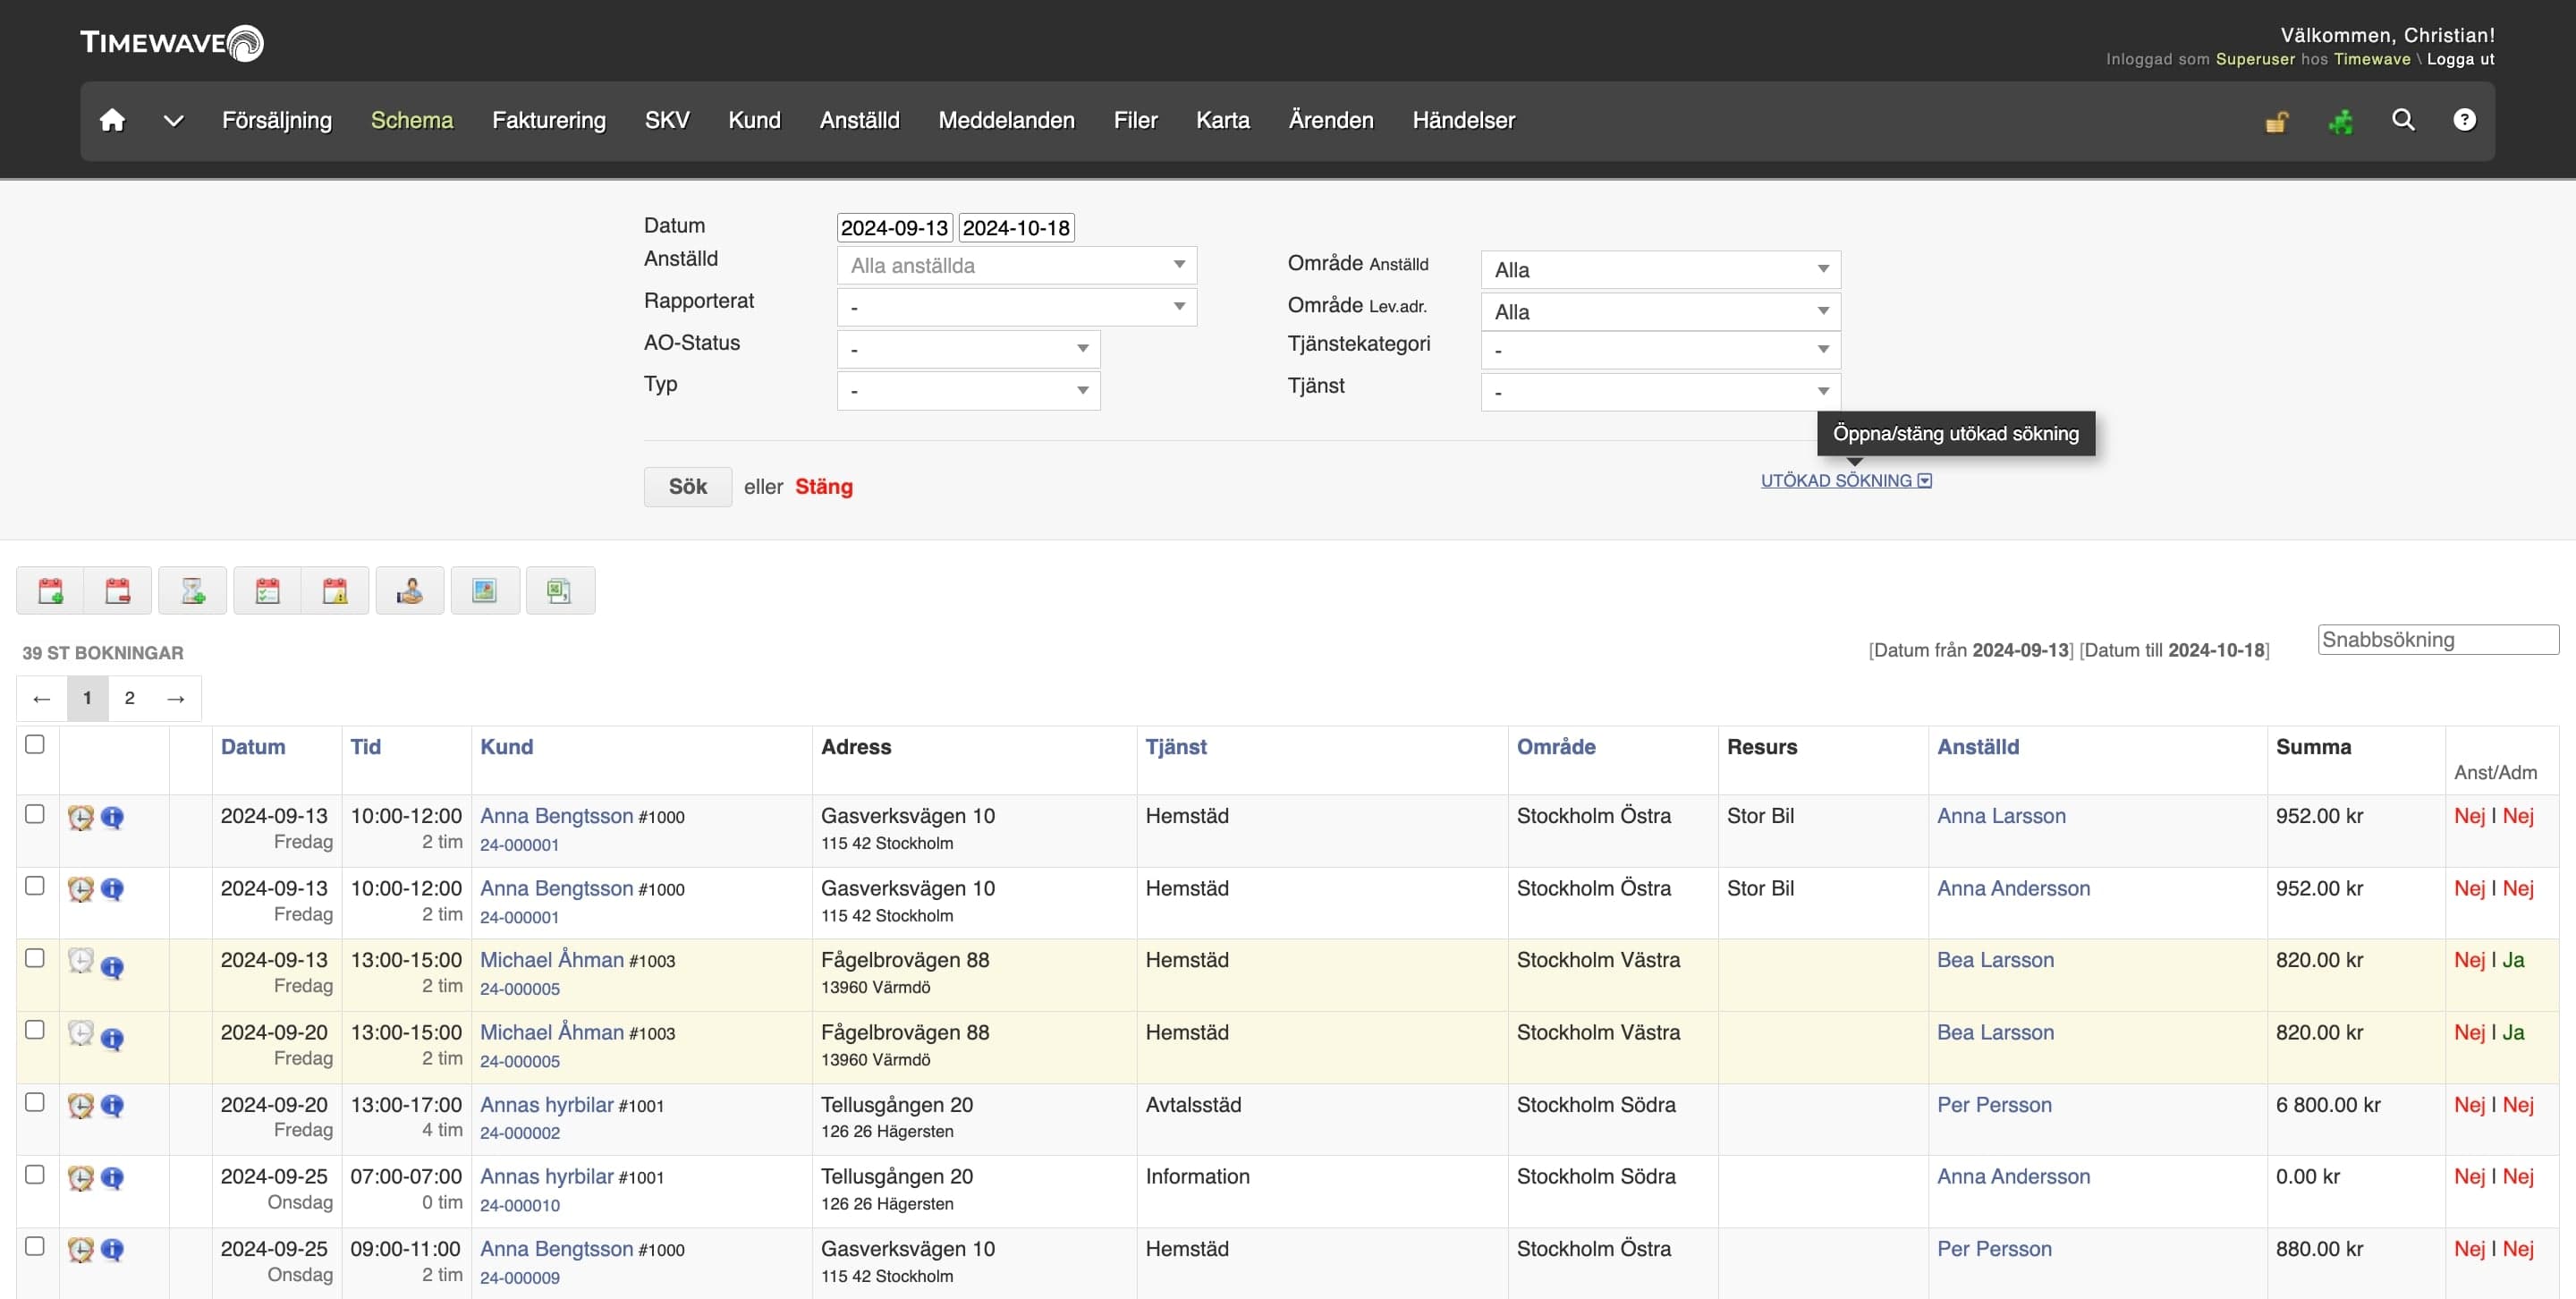Image resolution: width=2576 pixels, height=1299 pixels.
Task: Click clock icon on Michael Åhman 2024-09-13 row
Action: [80, 961]
